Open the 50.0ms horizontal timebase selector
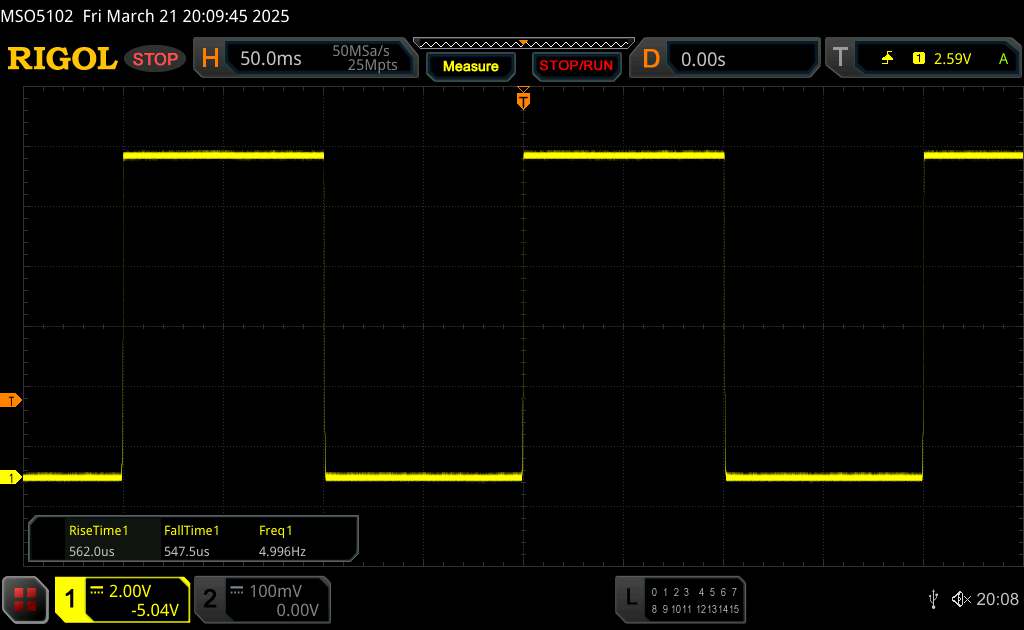The height and width of the screenshot is (630, 1024). pos(270,59)
